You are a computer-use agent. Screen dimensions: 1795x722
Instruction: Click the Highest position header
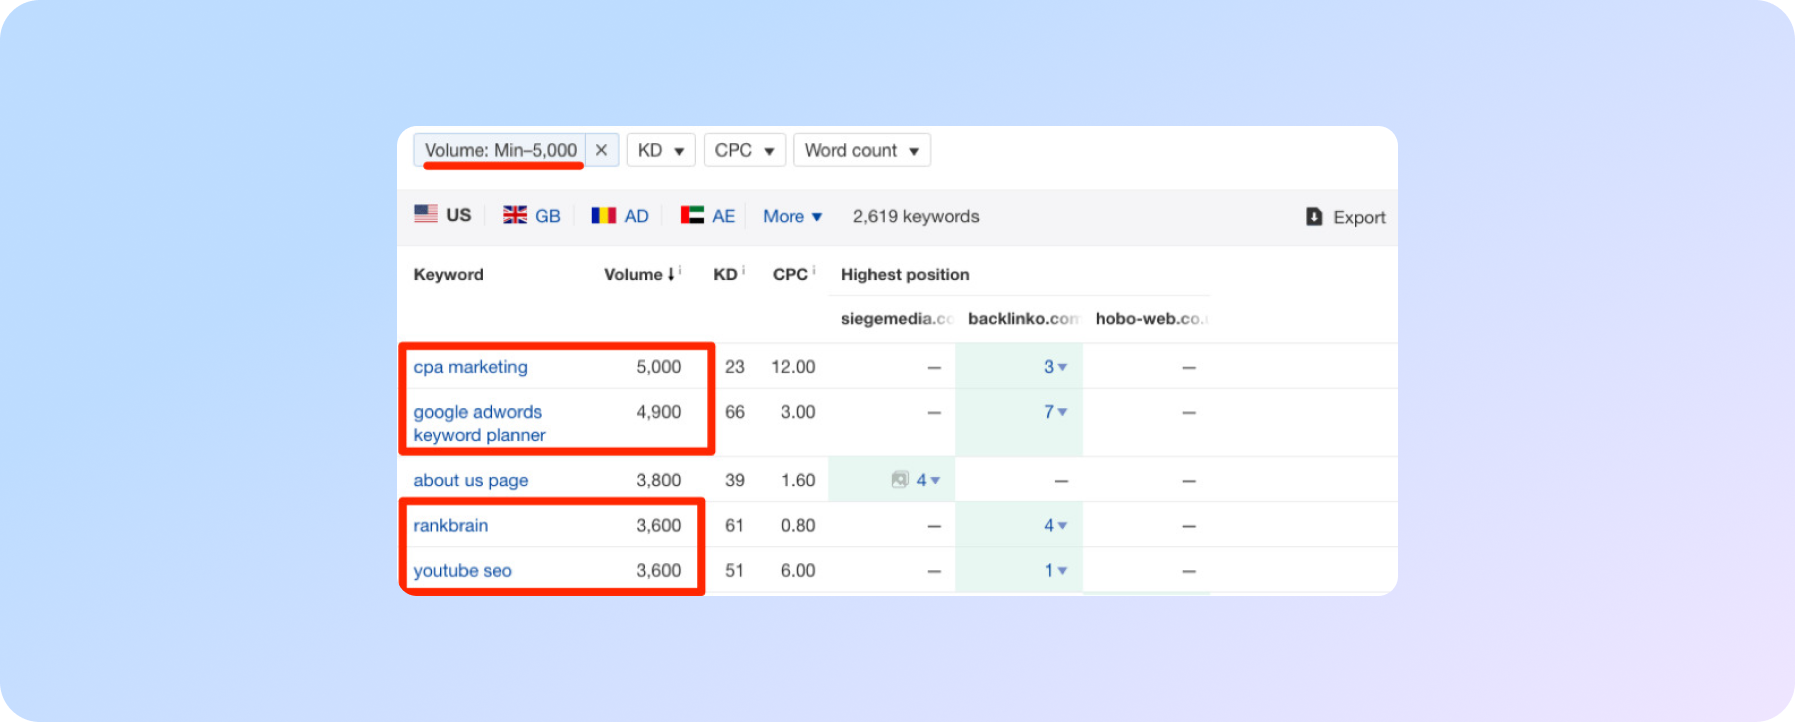905,274
